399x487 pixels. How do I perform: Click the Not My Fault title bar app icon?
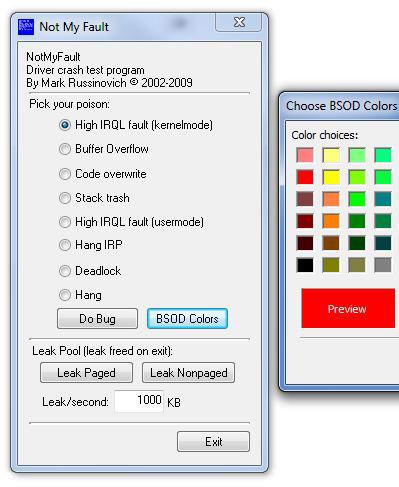pos(26,27)
